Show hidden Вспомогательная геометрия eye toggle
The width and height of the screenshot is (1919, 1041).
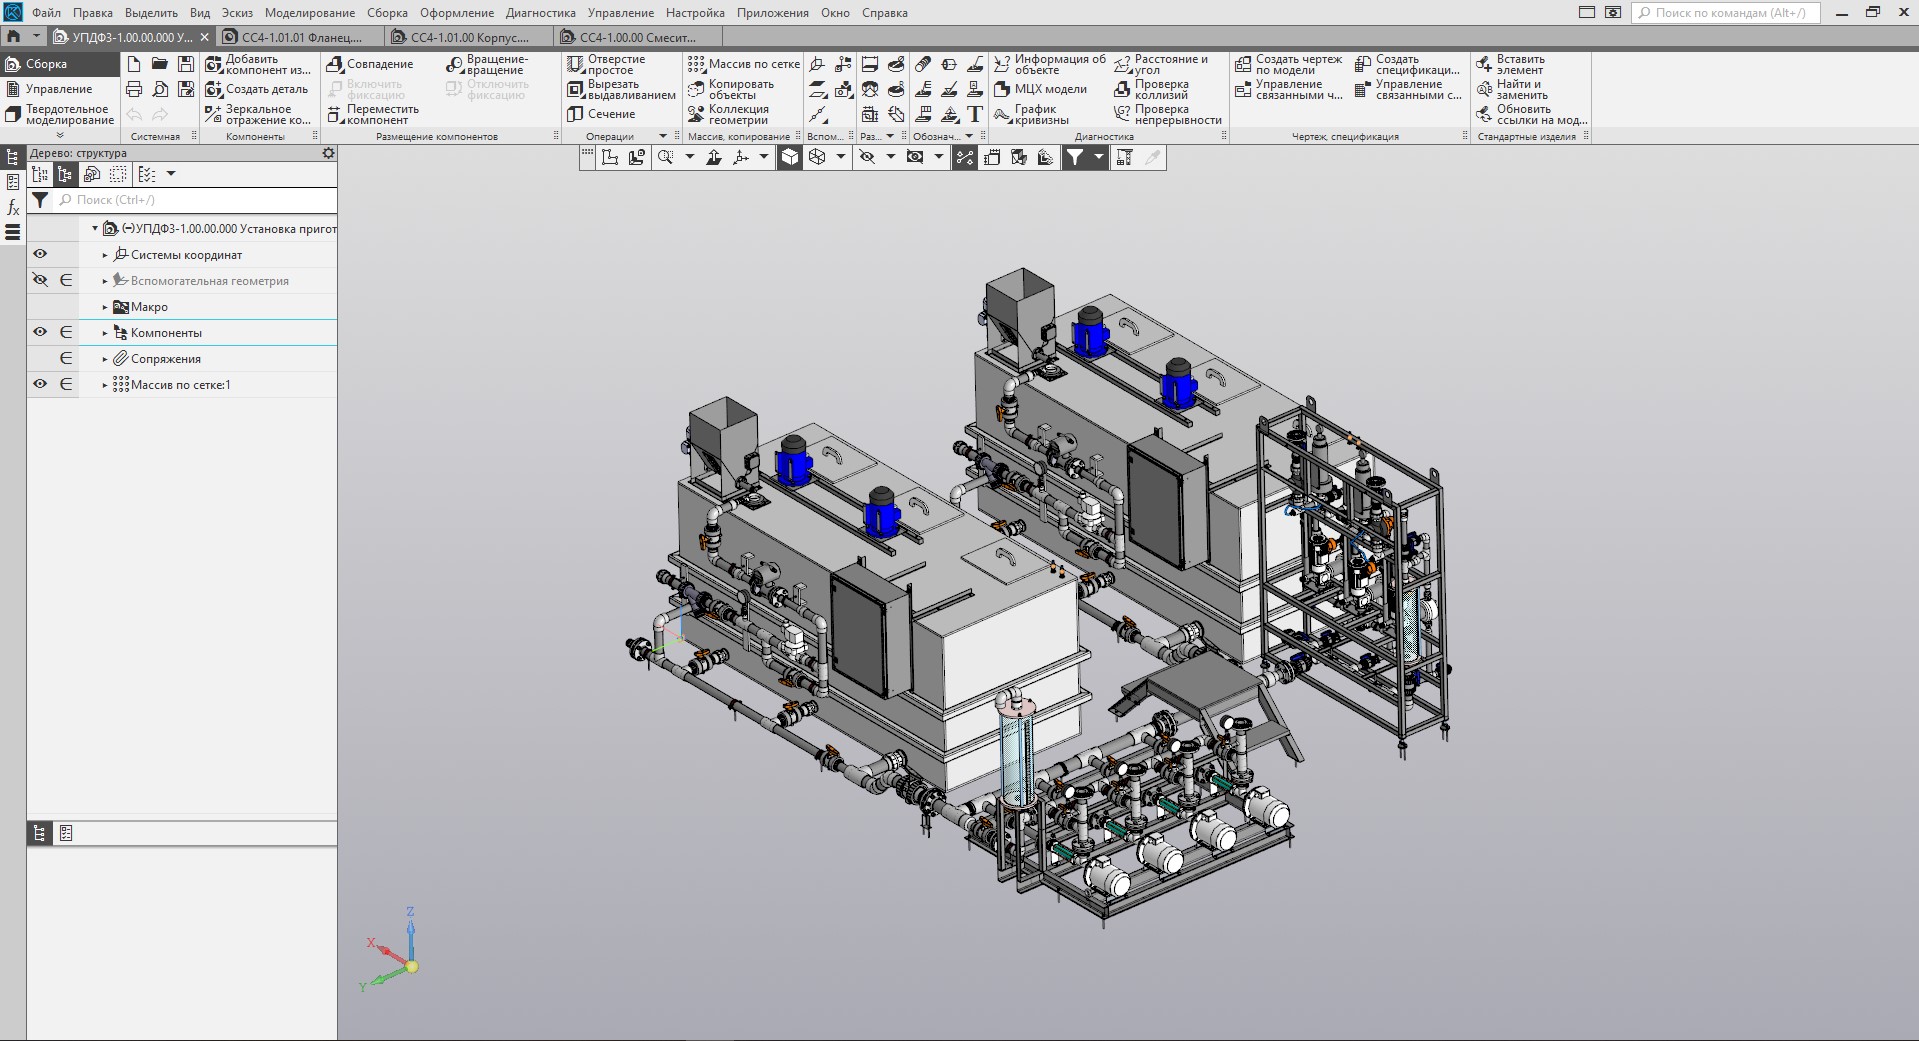40,281
